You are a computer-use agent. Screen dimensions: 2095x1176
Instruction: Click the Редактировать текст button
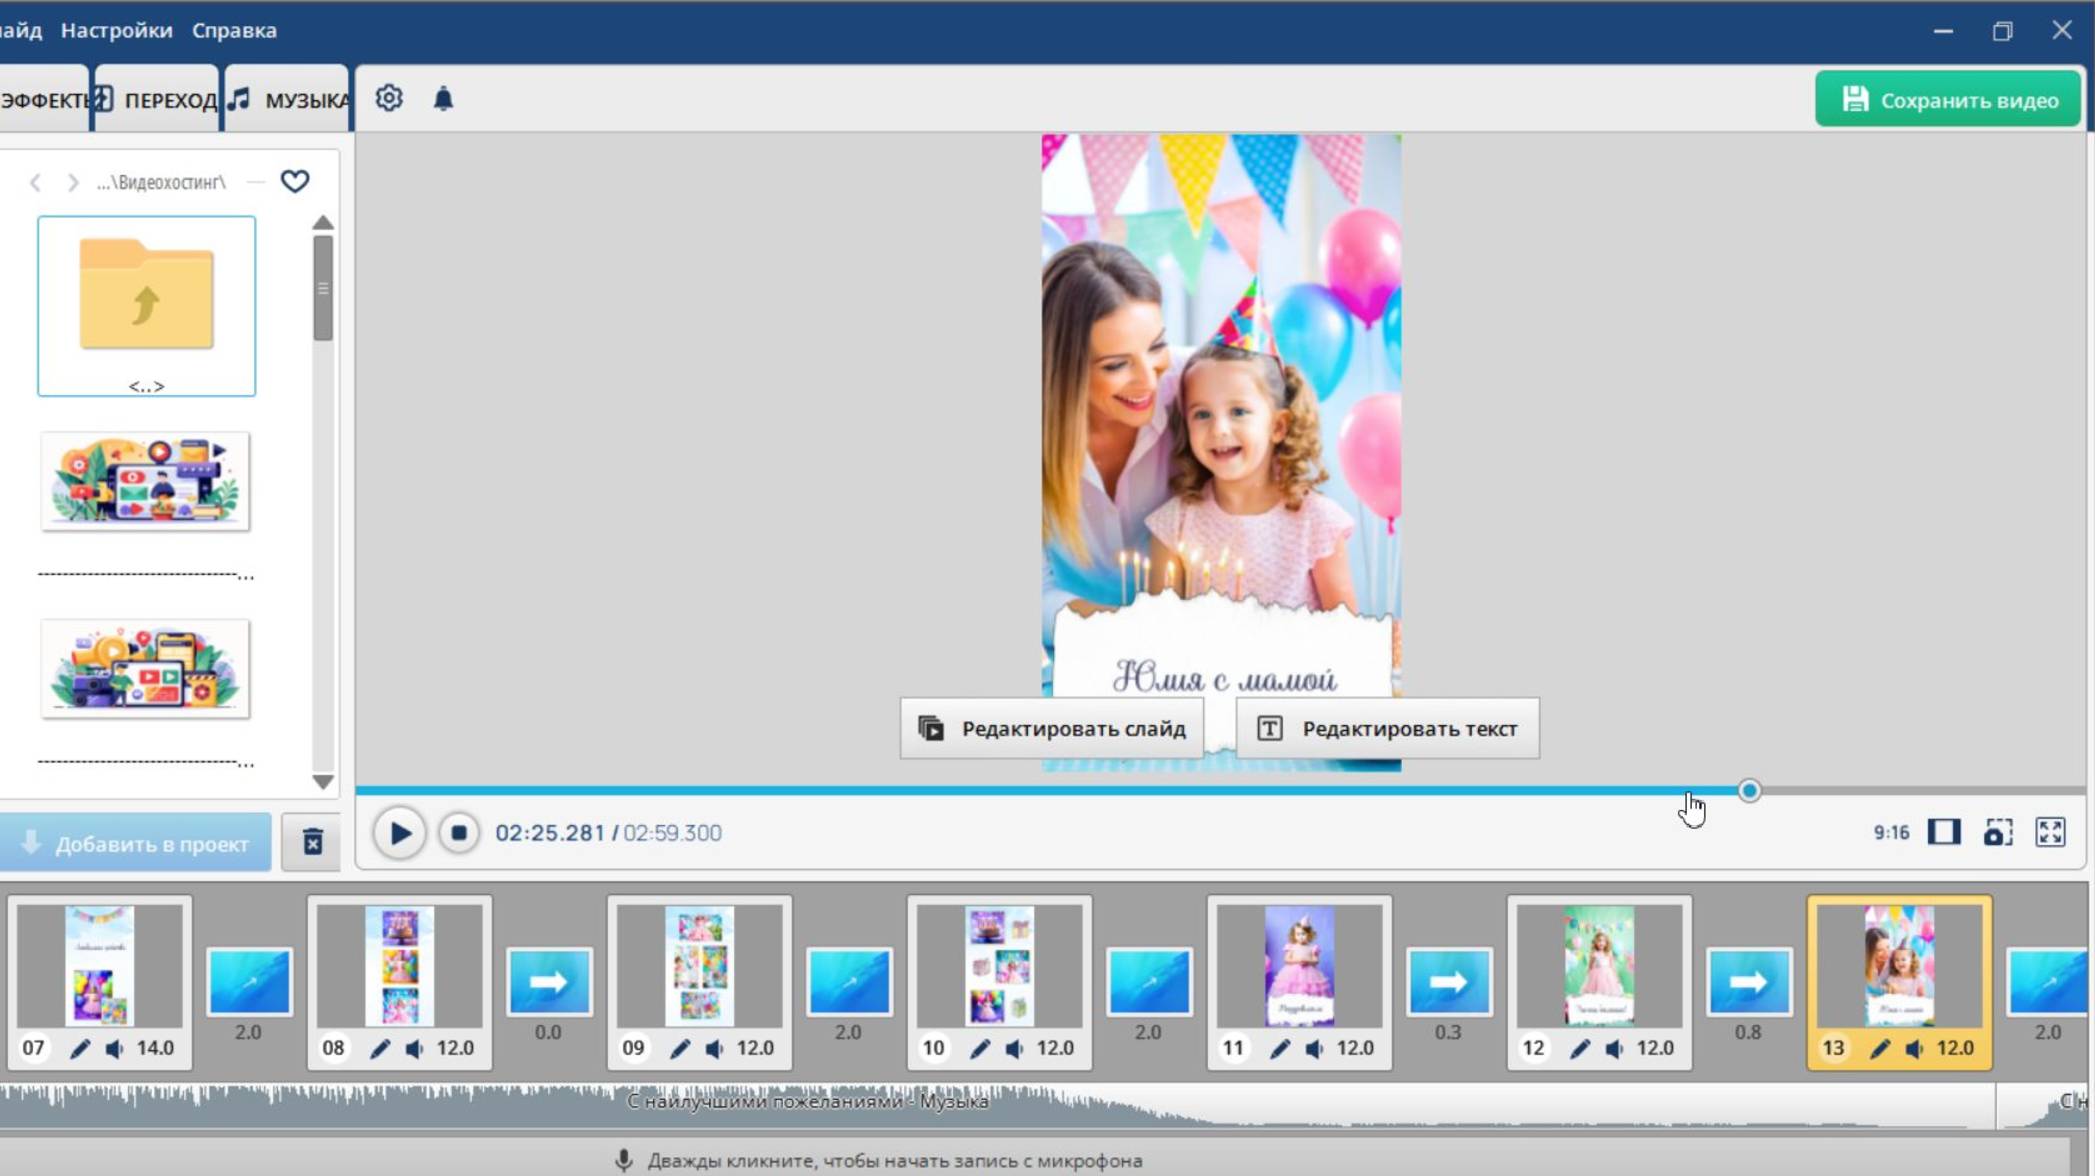(1388, 728)
